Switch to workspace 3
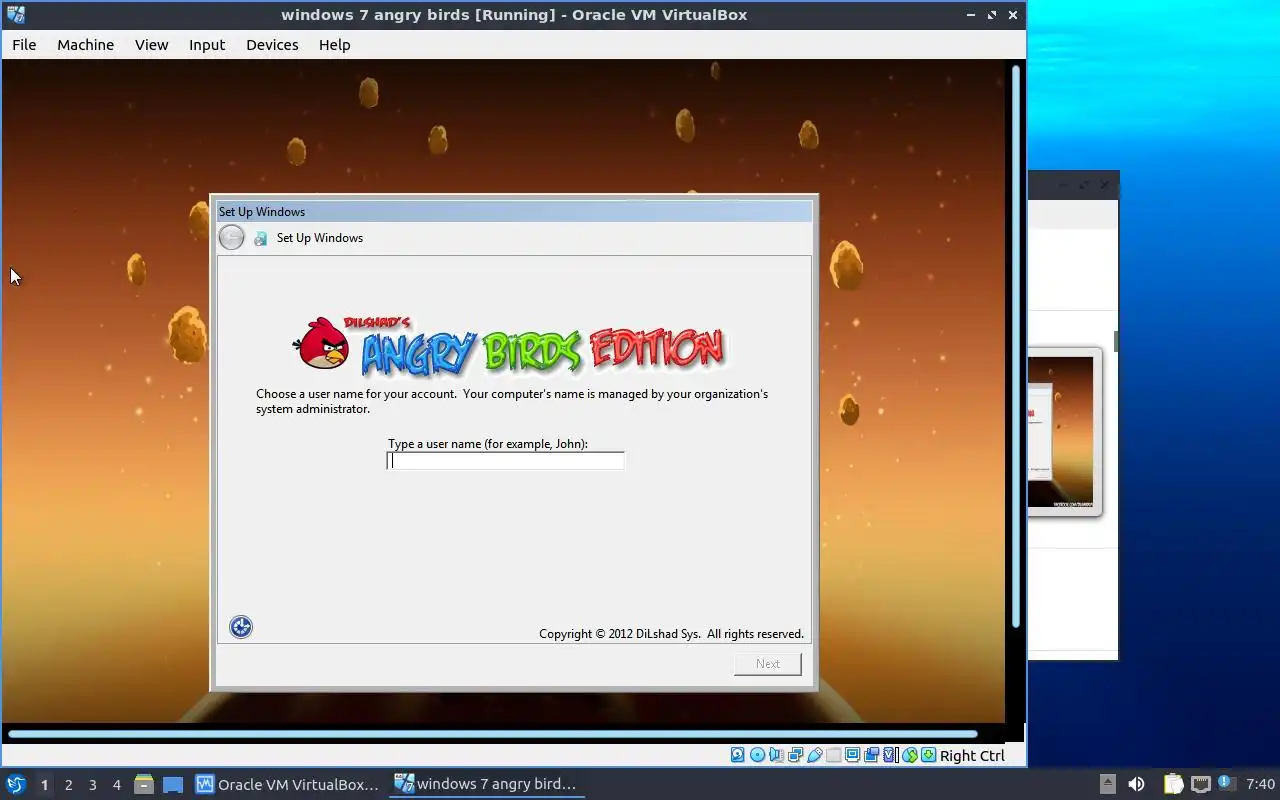1280x800 pixels. click(92, 785)
